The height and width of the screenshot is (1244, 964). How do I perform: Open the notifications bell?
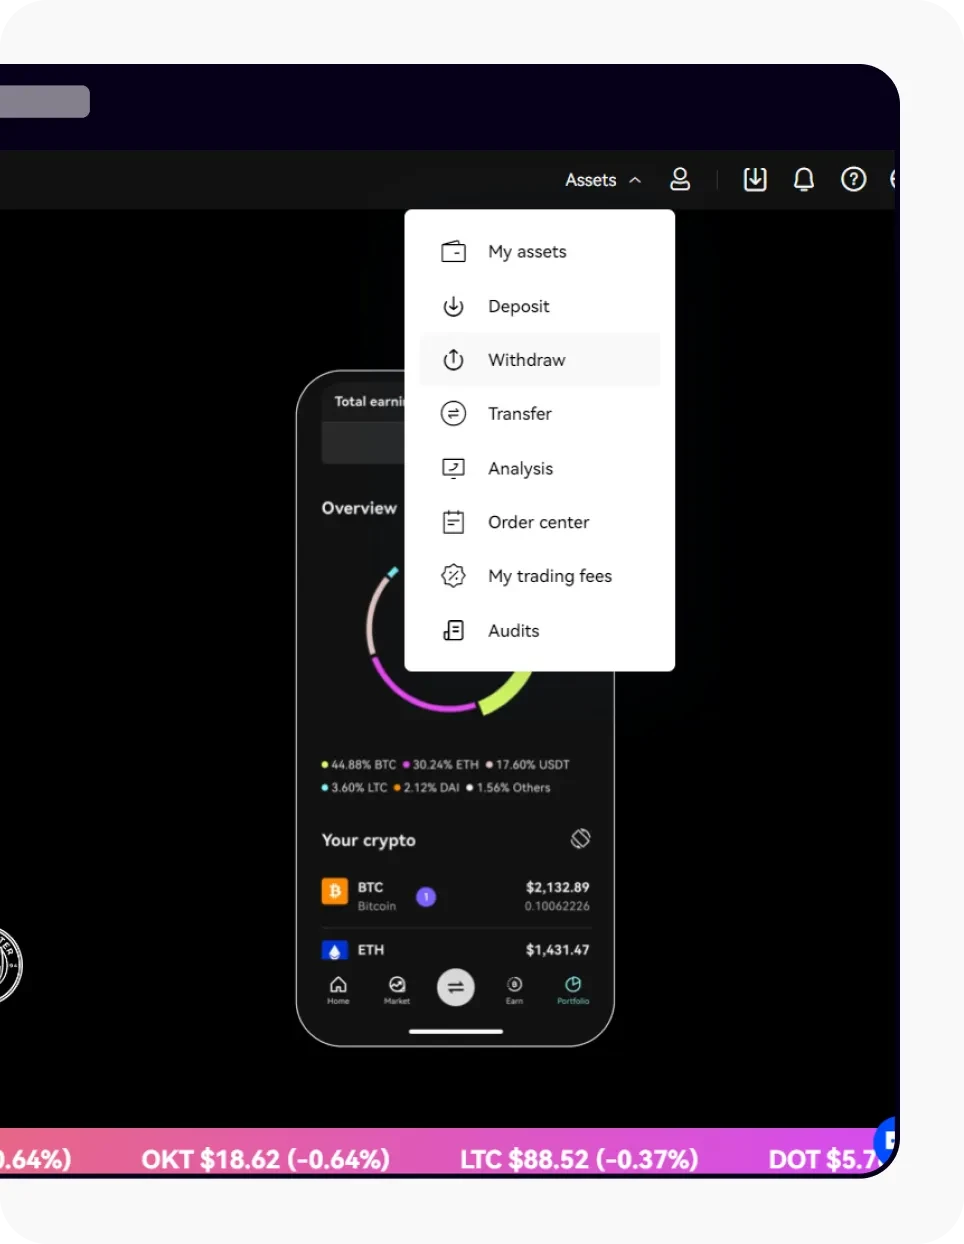[804, 180]
